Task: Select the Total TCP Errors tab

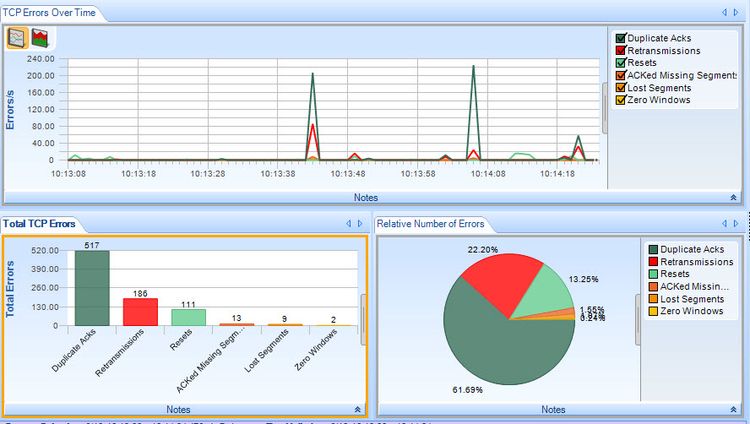Action: pyautogui.click(x=39, y=223)
